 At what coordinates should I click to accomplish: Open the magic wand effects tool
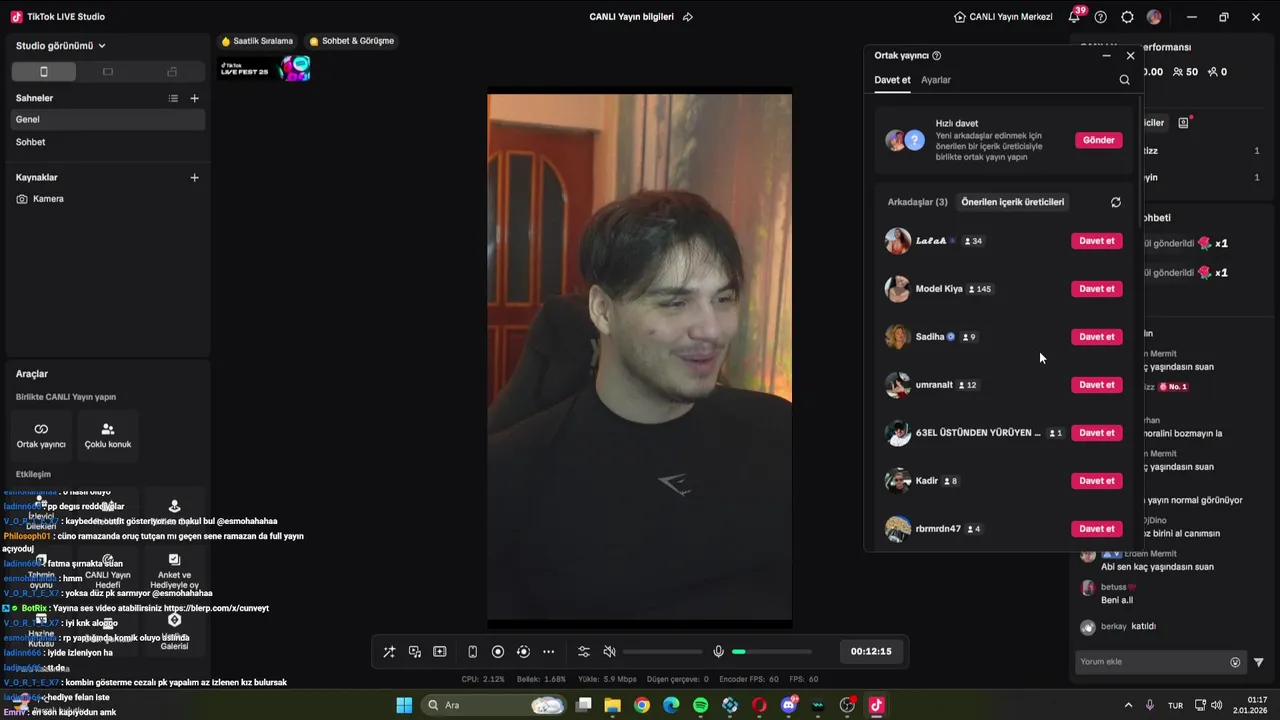point(389,652)
